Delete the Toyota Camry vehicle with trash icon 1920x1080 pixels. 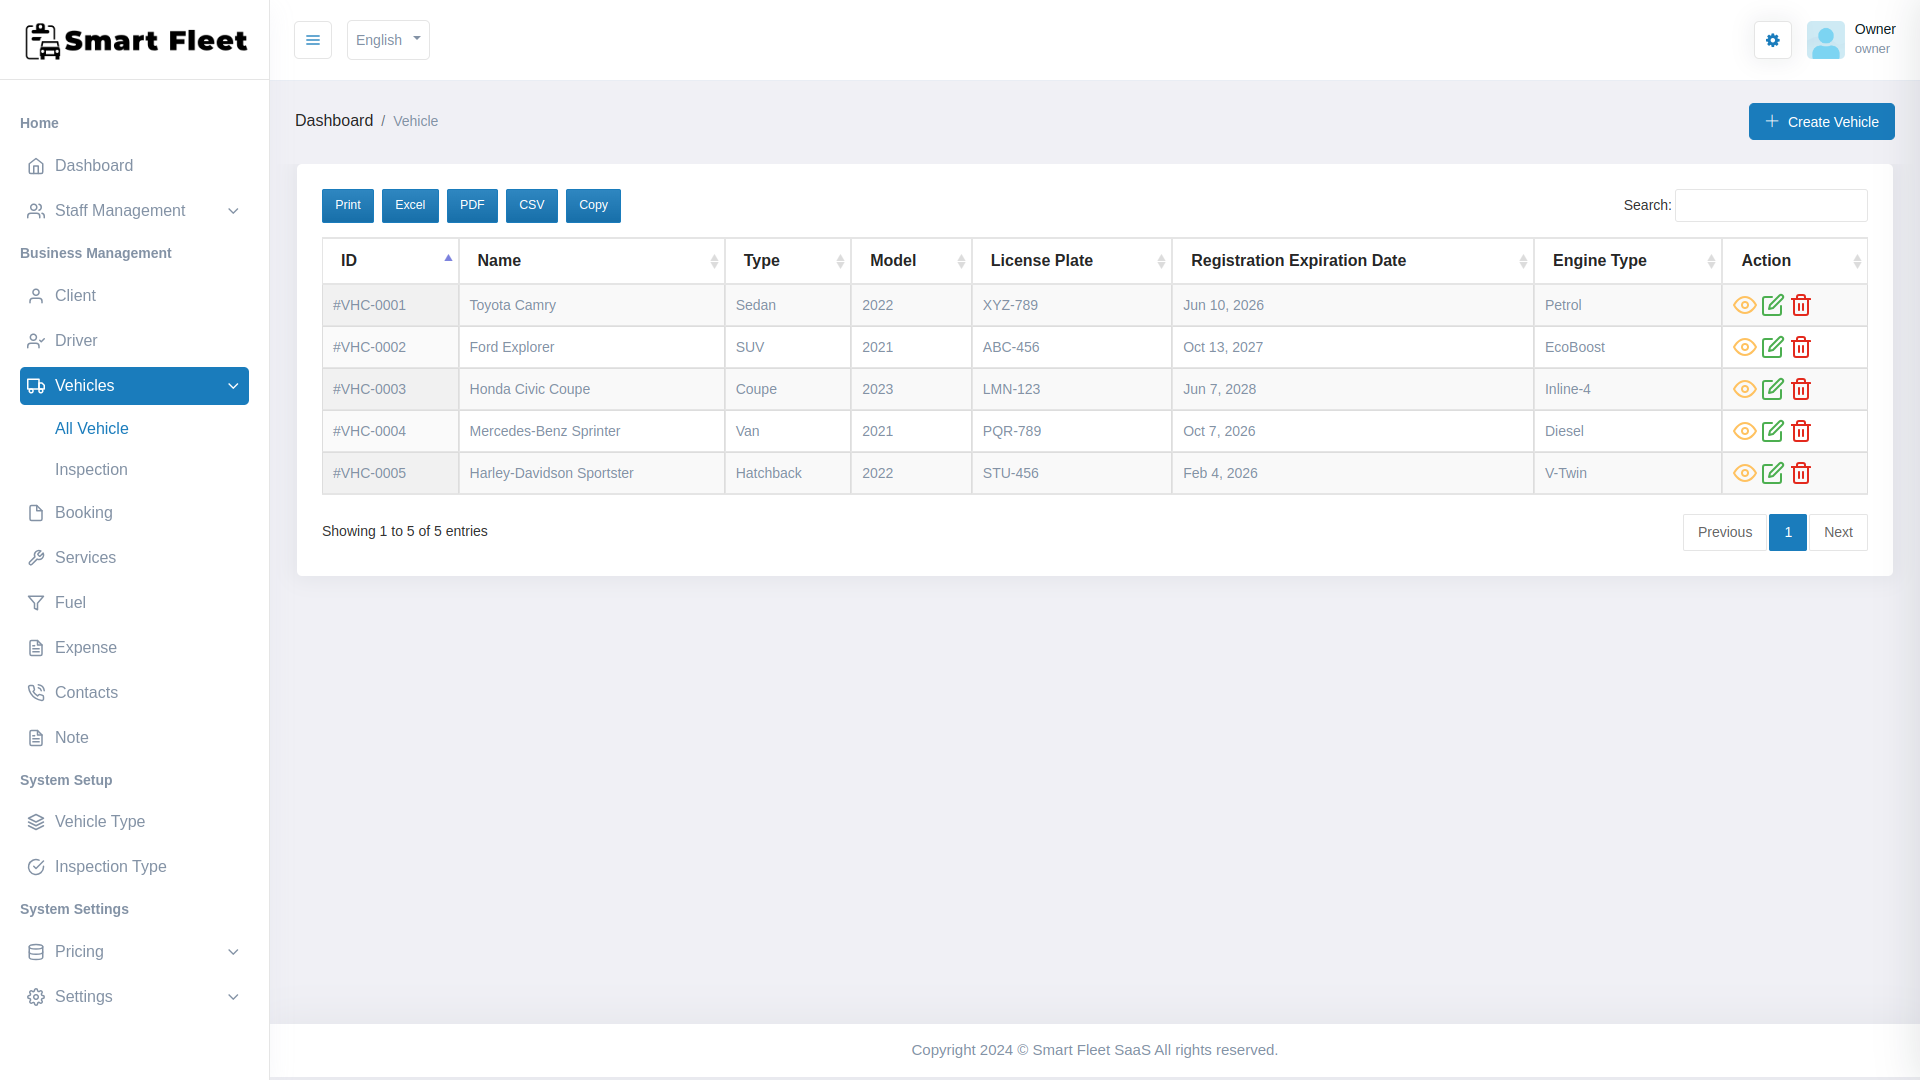point(1801,305)
